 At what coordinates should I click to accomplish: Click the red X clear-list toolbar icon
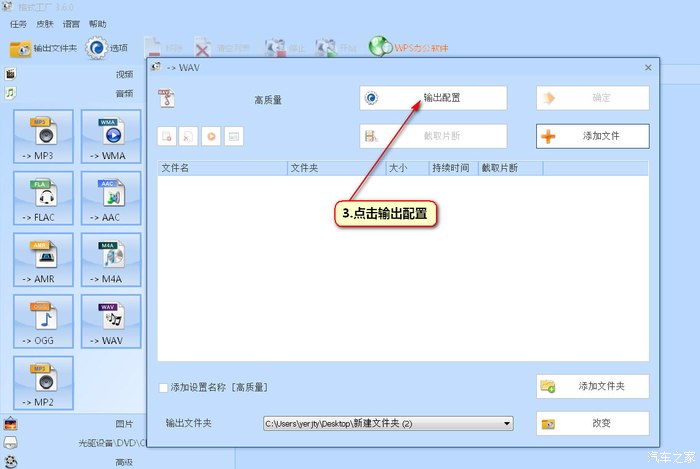tap(202, 48)
